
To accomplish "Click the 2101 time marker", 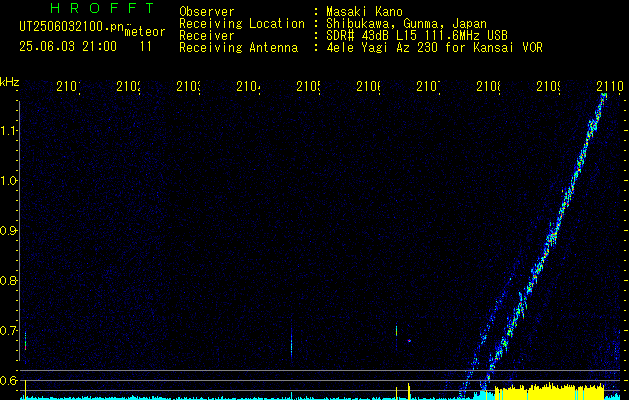I will [x=68, y=86].
